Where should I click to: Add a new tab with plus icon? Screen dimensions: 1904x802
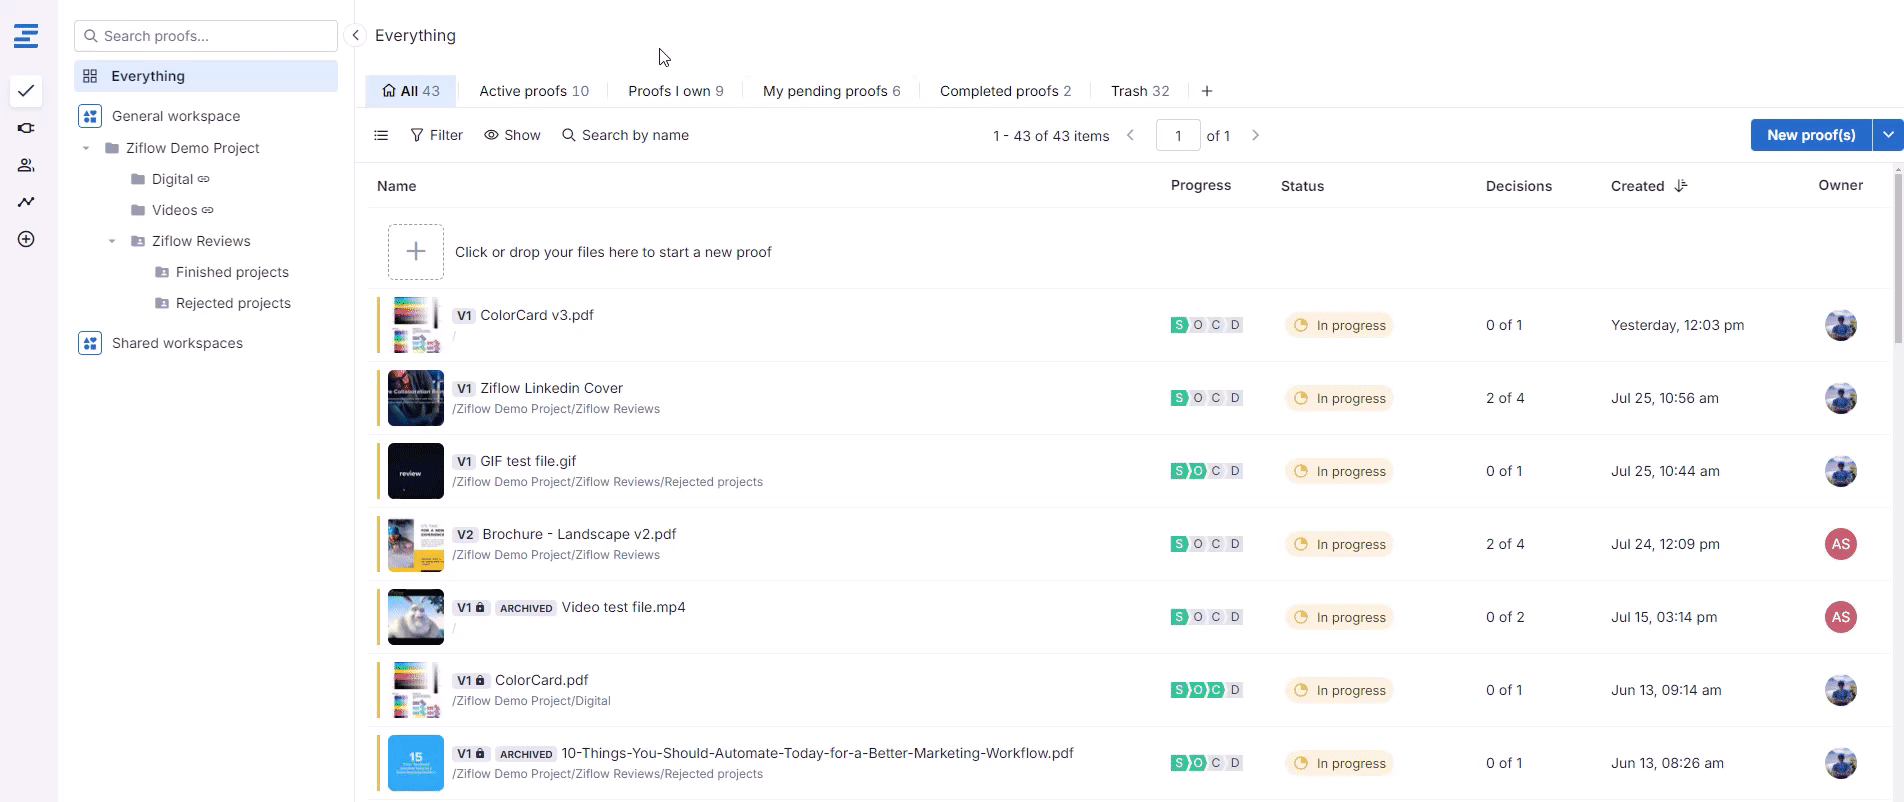tap(1207, 91)
